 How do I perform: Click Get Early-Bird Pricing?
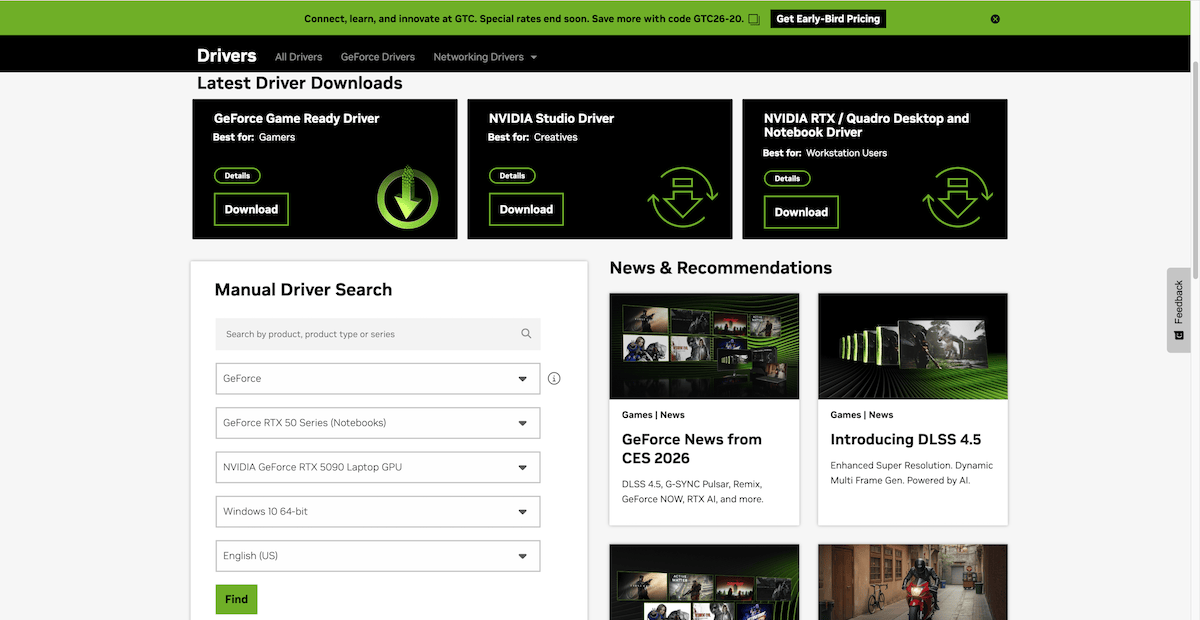click(x=827, y=18)
